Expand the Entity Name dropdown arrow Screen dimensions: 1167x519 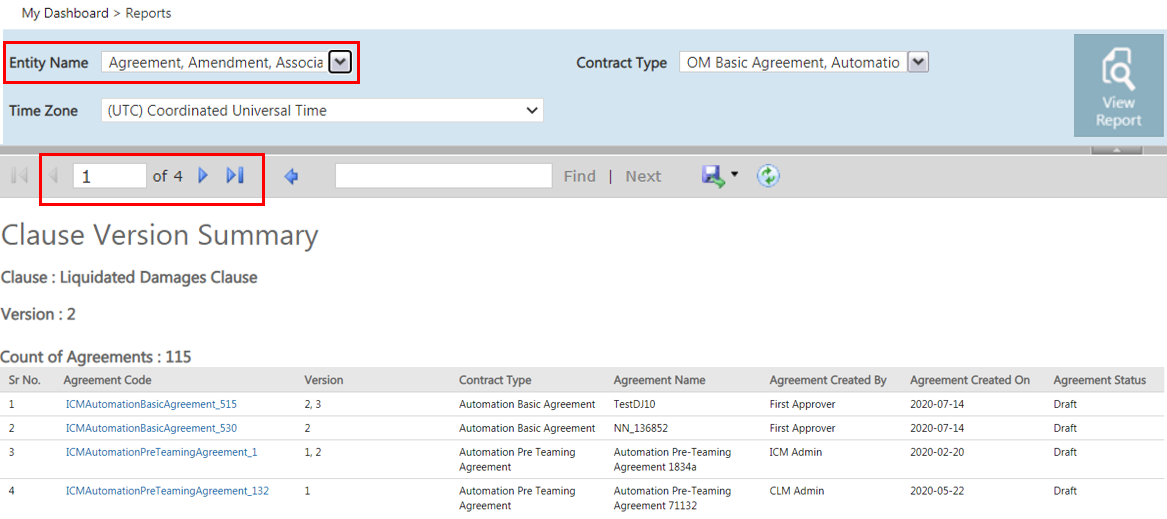339,63
